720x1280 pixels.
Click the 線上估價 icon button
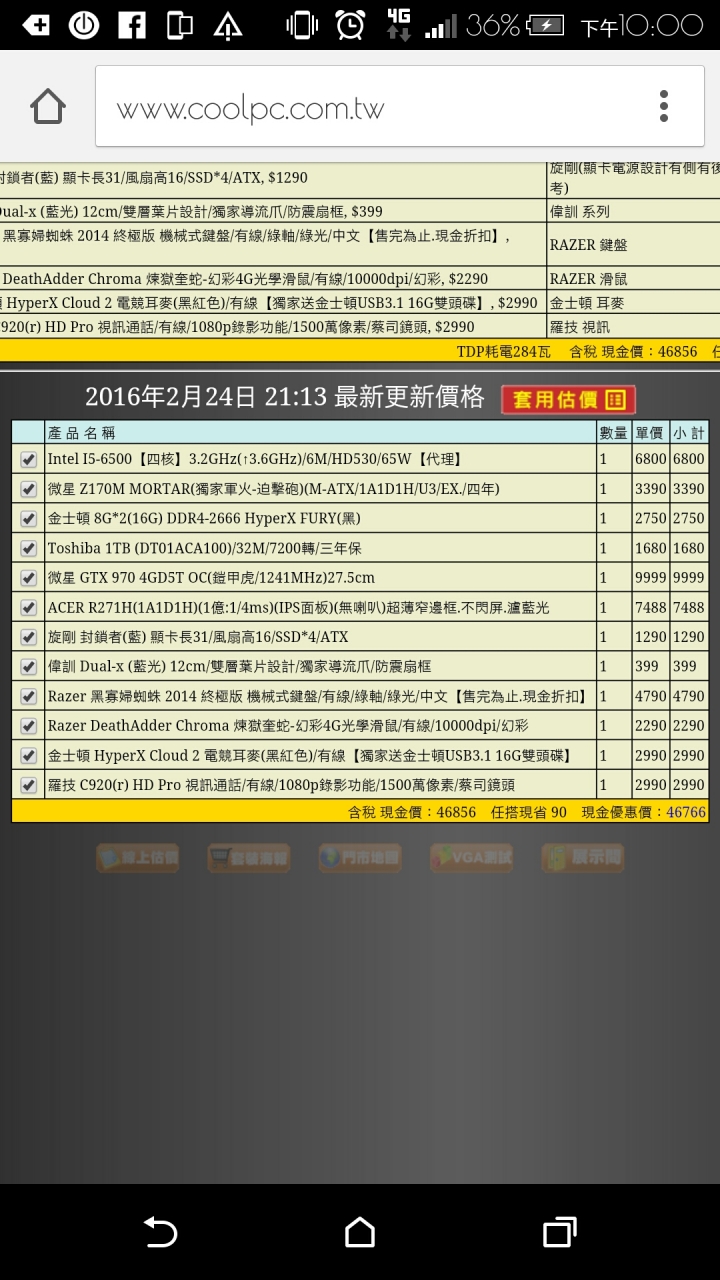point(138,857)
